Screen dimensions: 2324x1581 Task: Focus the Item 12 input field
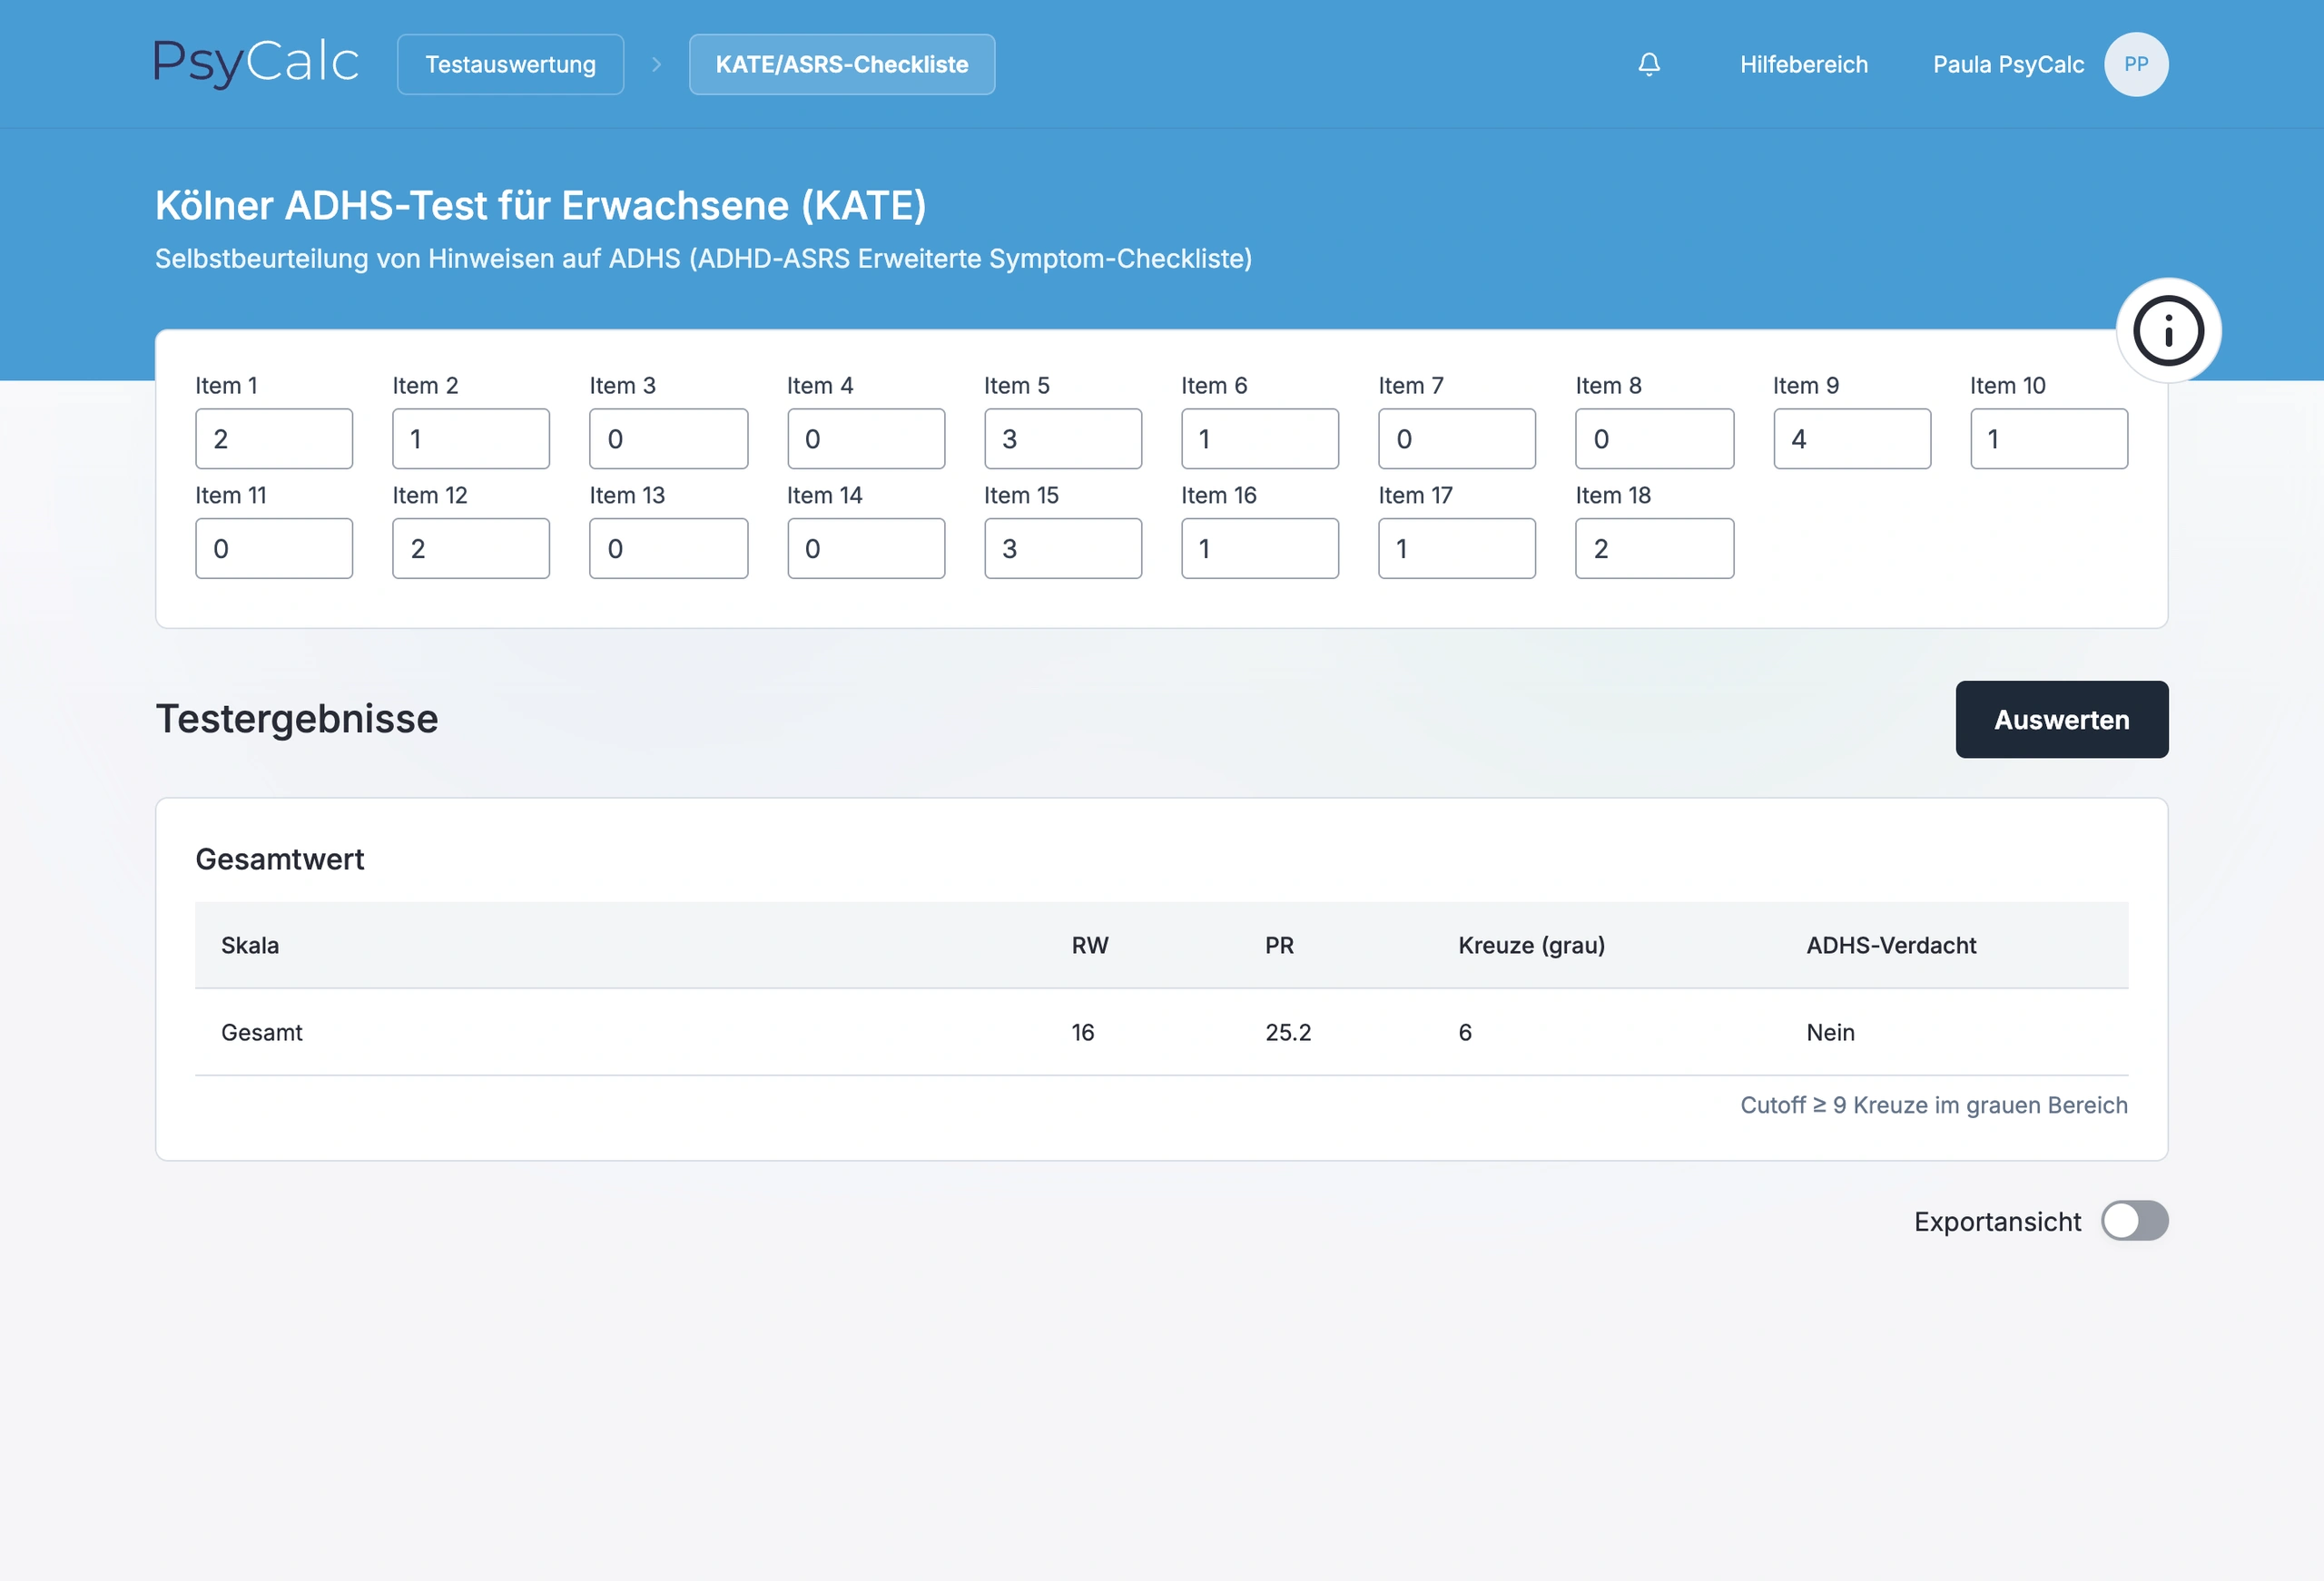click(x=471, y=548)
